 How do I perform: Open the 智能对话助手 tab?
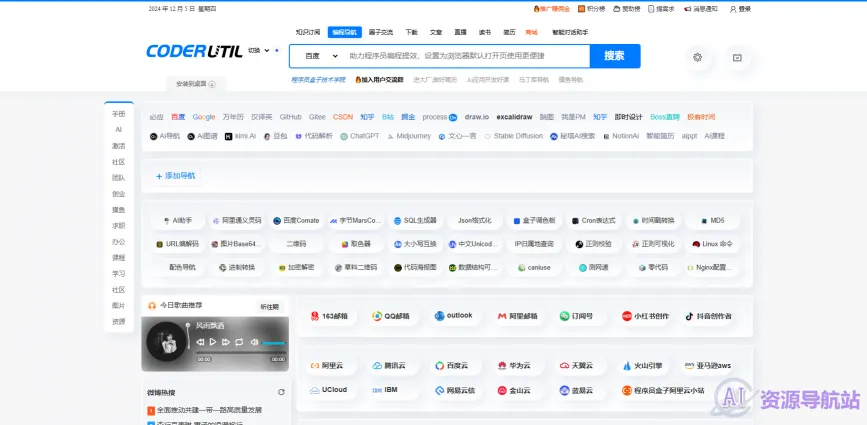click(x=570, y=32)
